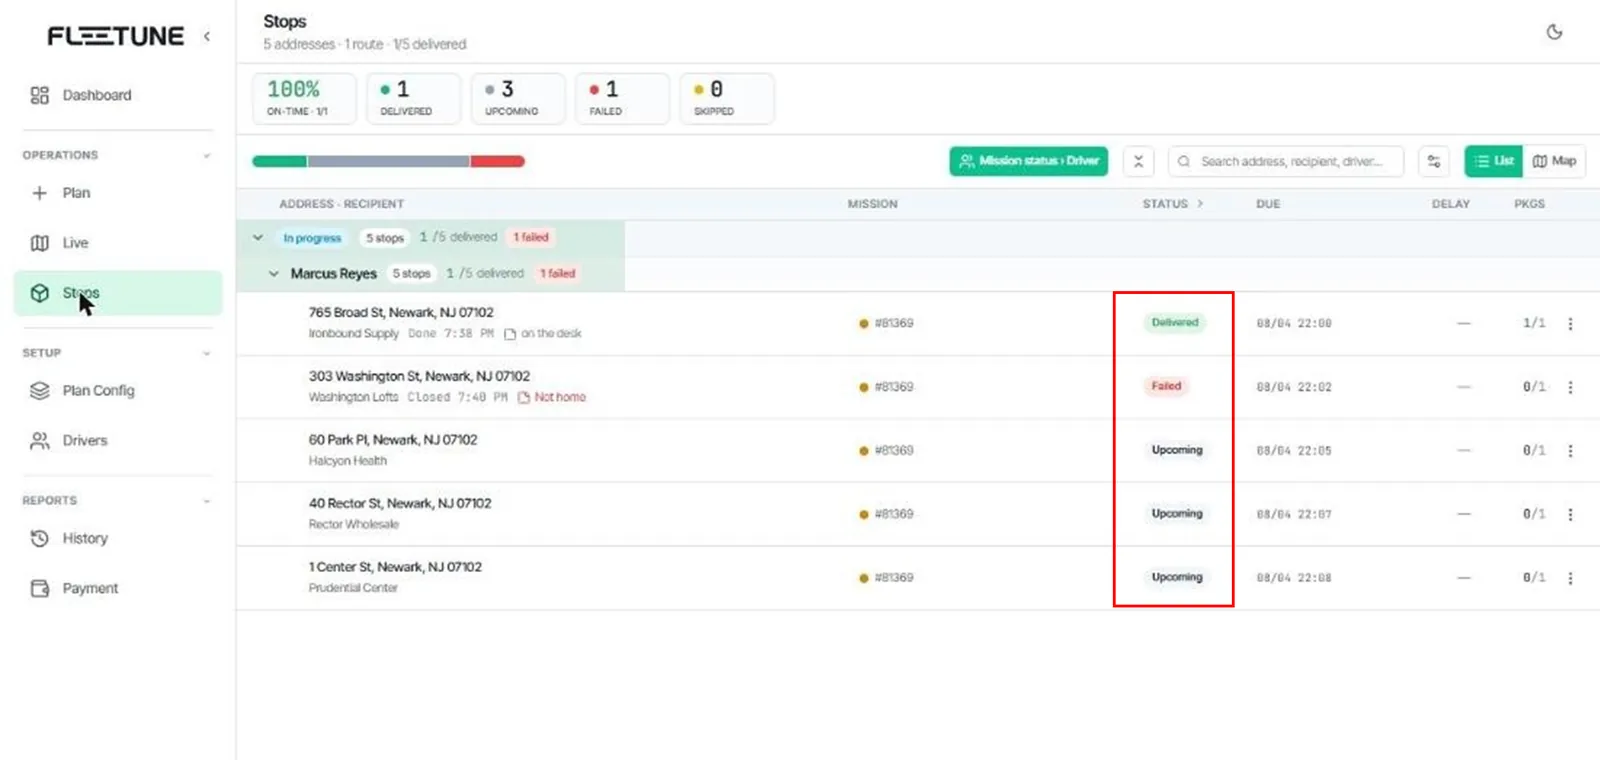Click the red segment of progress bar
This screenshot has height=760, width=1600.
(498, 161)
